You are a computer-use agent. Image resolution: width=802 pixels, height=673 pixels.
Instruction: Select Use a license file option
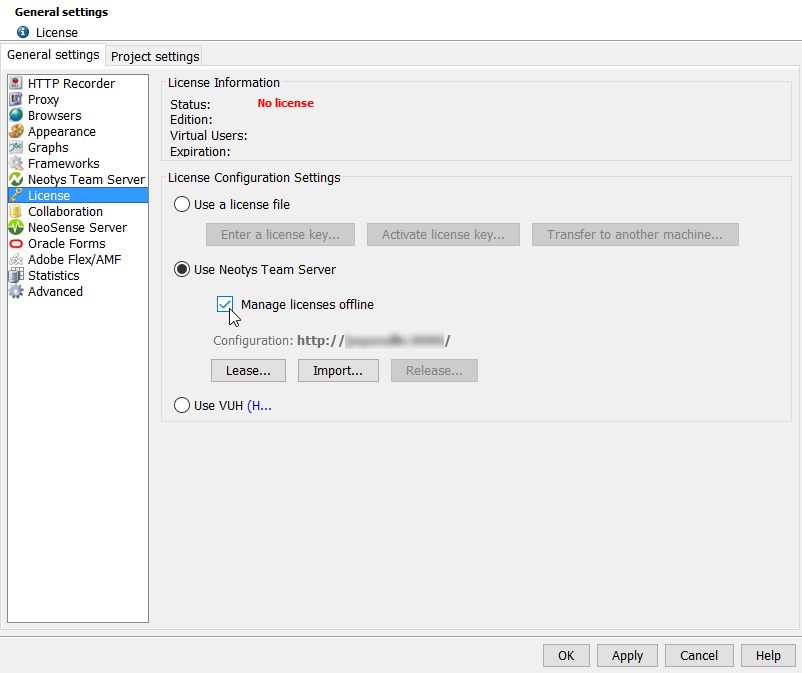click(x=182, y=205)
